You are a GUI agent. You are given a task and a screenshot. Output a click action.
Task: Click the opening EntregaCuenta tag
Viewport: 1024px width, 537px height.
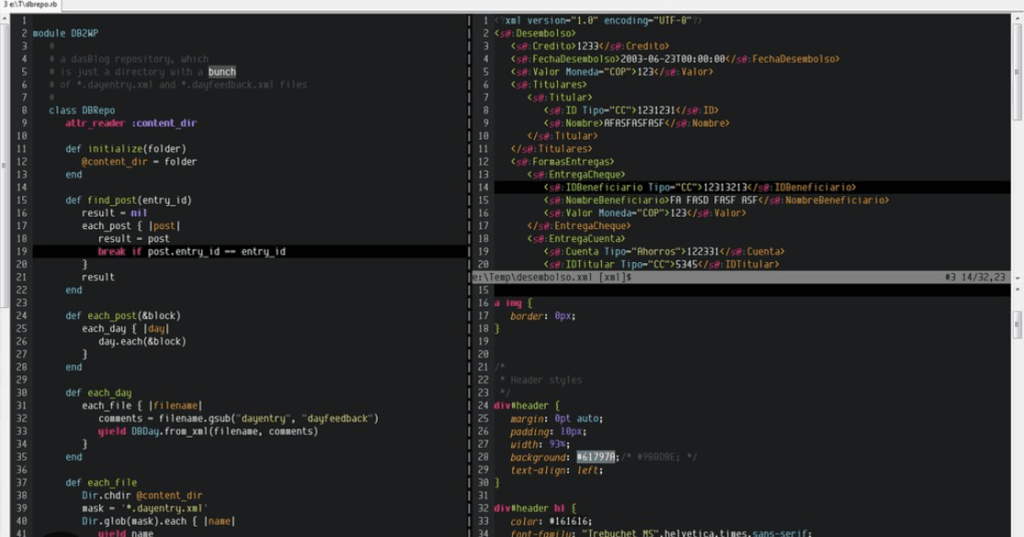[576, 238]
